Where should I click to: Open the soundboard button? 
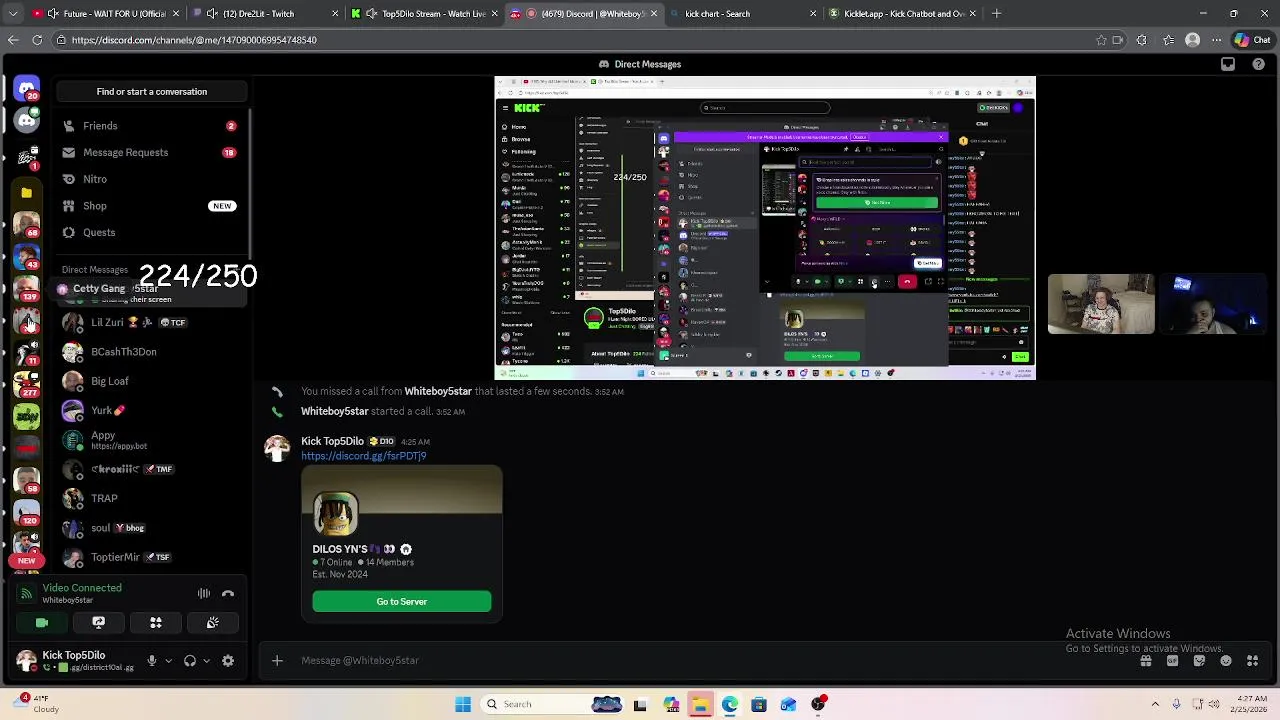coord(213,623)
